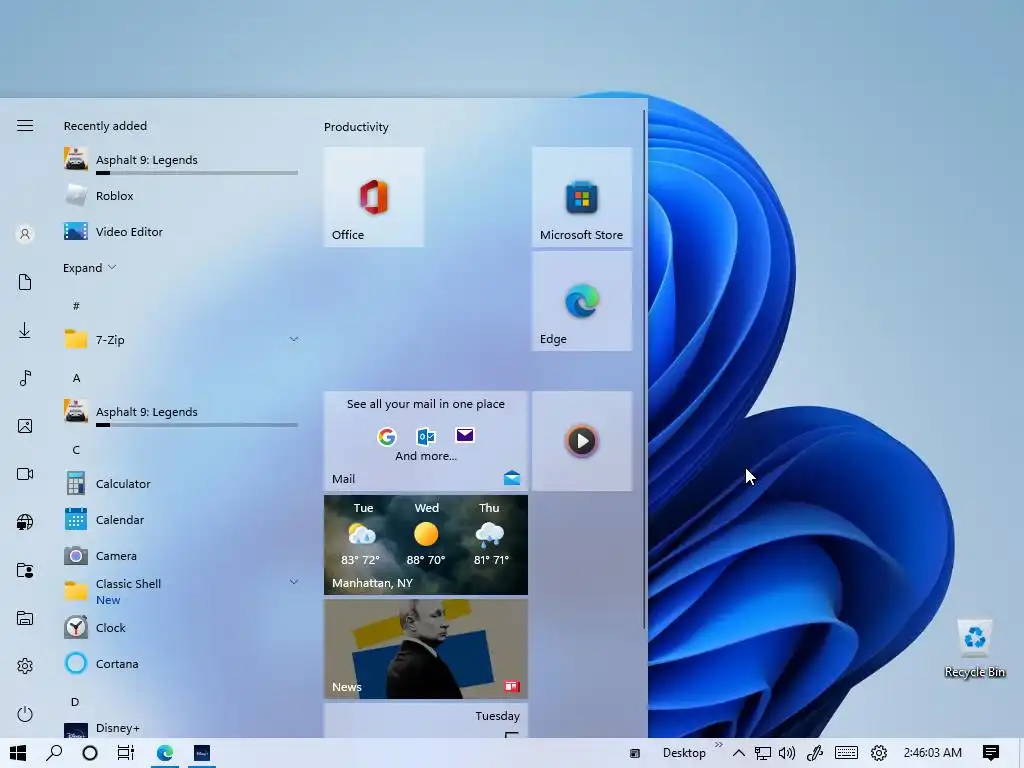1024x768 pixels.
Task: Launch Roblox from Recently added
Action: tap(180, 196)
